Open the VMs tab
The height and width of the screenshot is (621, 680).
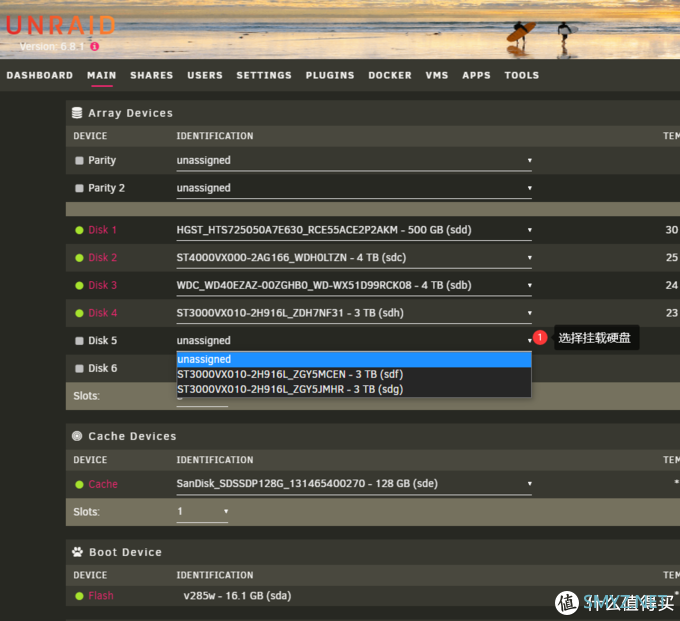(437, 75)
